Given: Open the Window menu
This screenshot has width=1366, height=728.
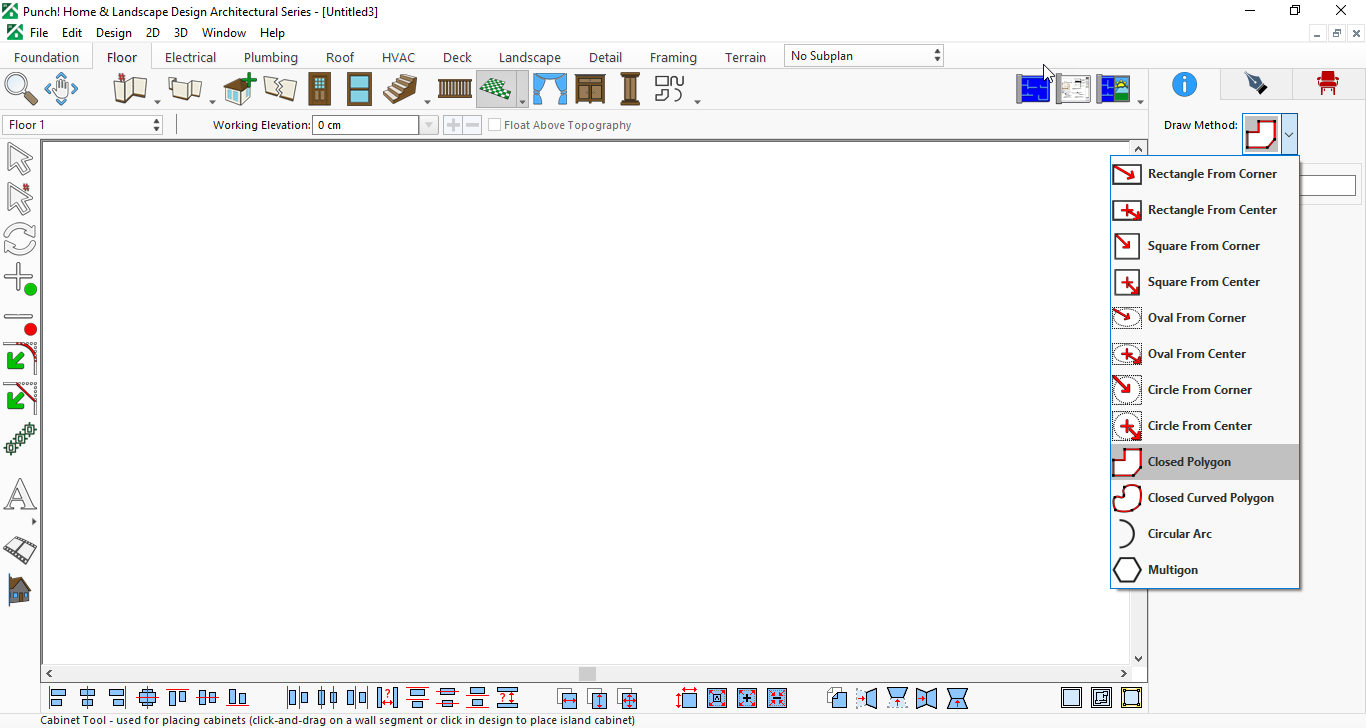Looking at the screenshot, I should [224, 33].
